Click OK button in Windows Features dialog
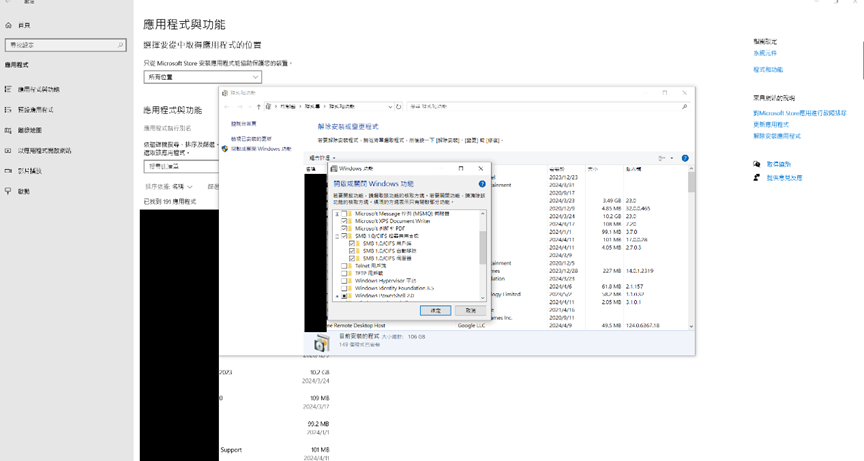The width and height of the screenshot is (864, 461). pos(435,311)
